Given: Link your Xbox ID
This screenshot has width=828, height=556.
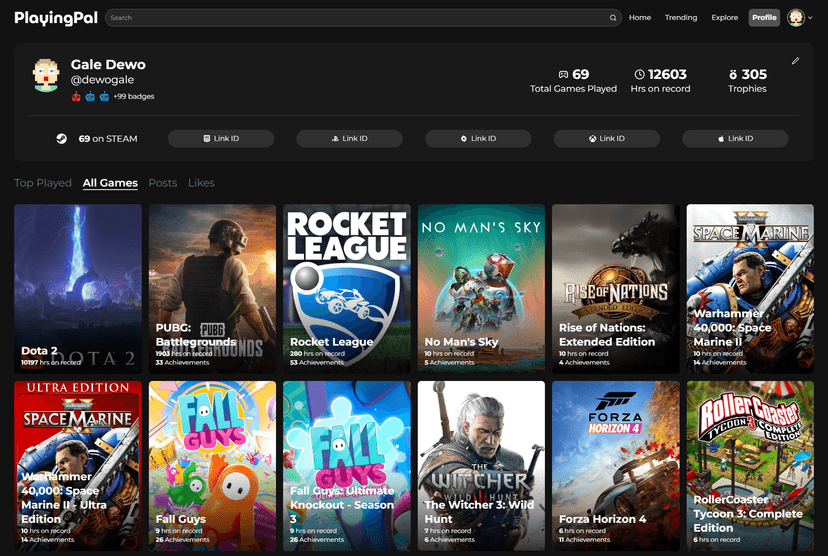Looking at the screenshot, I should point(607,138).
